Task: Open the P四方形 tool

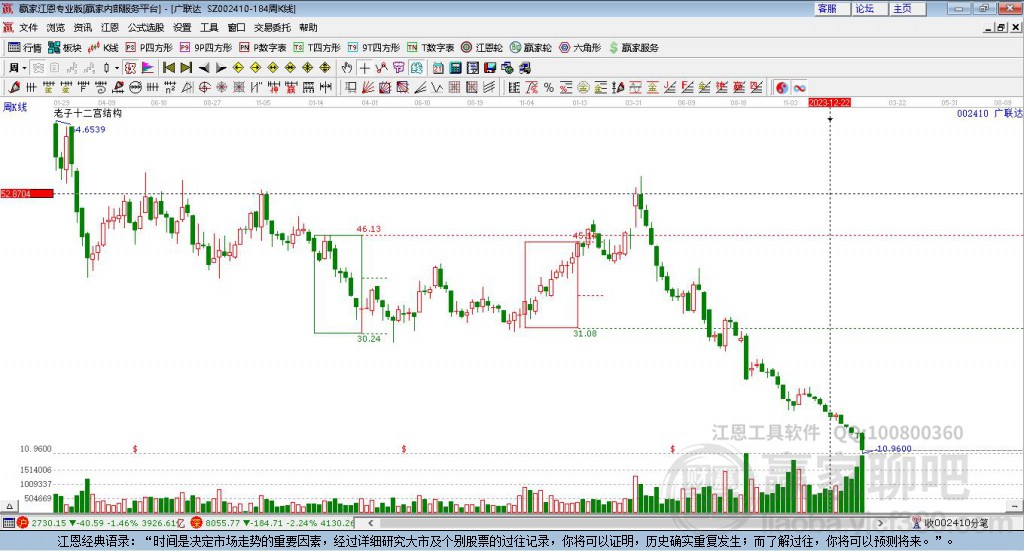Action: (x=148, y=48)
